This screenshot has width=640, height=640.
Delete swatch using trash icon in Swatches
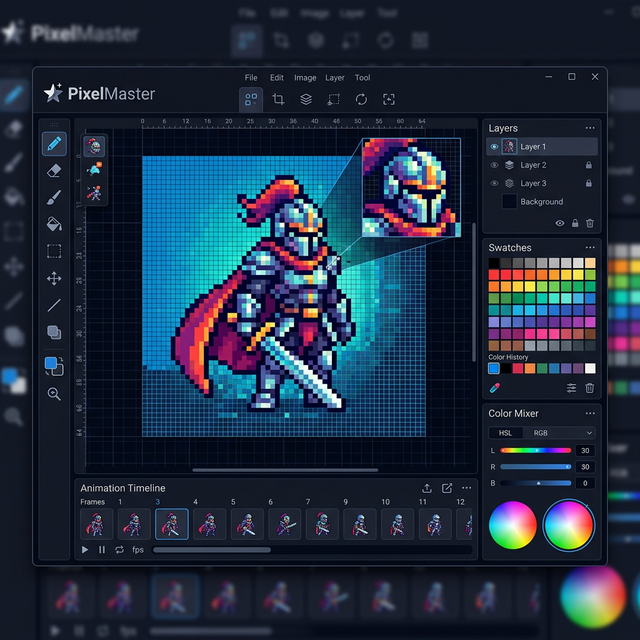(590, 388)
